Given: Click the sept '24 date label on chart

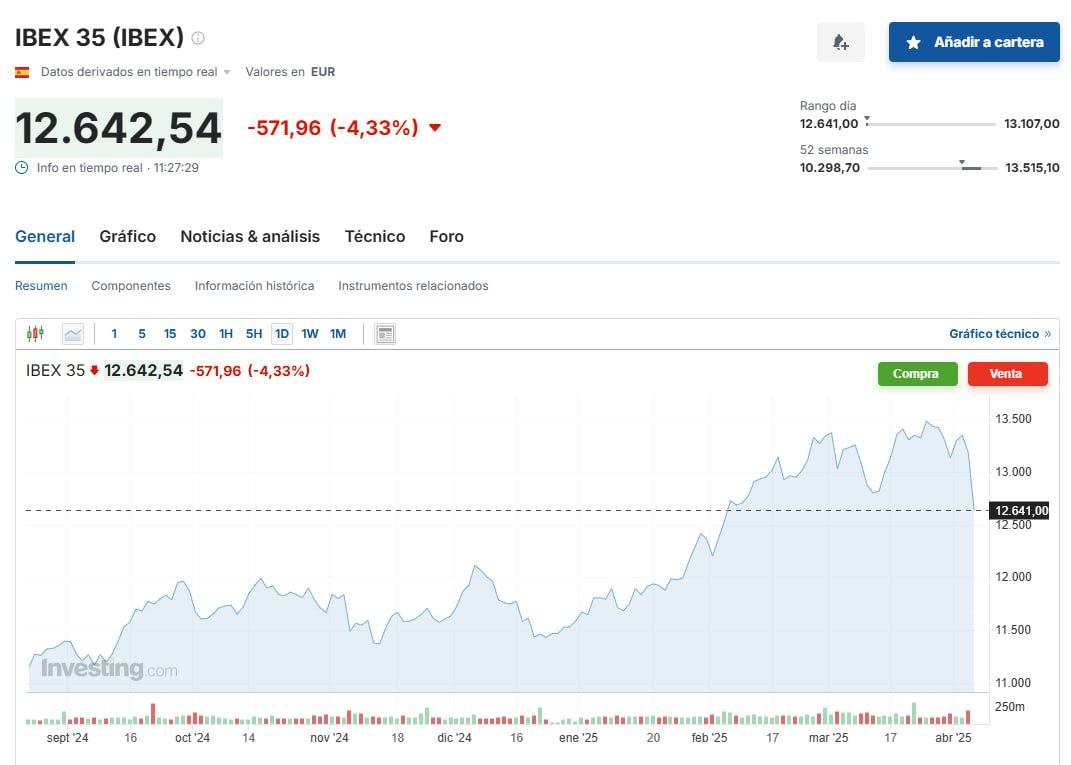Looking at the screenshot, I should pos(68,738).
